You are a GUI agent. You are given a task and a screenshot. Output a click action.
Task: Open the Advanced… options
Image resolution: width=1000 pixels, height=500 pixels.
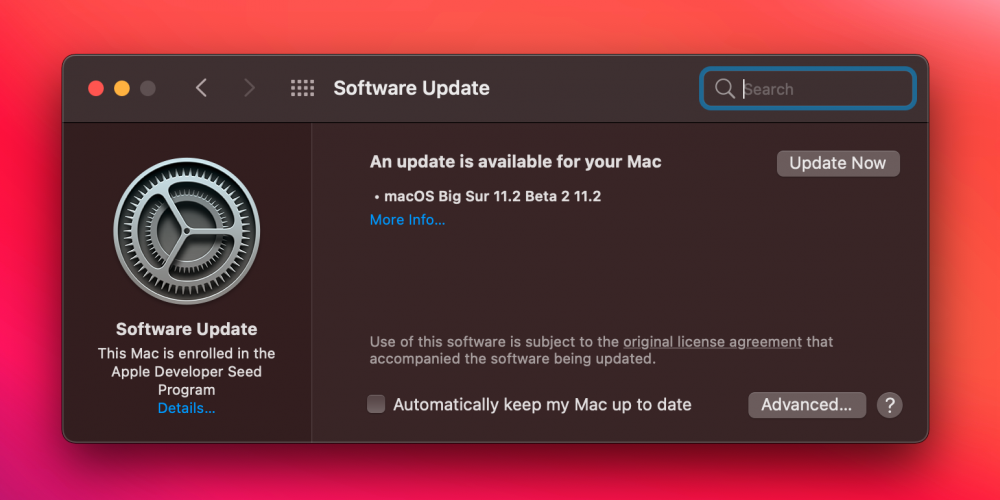[807, 405]
